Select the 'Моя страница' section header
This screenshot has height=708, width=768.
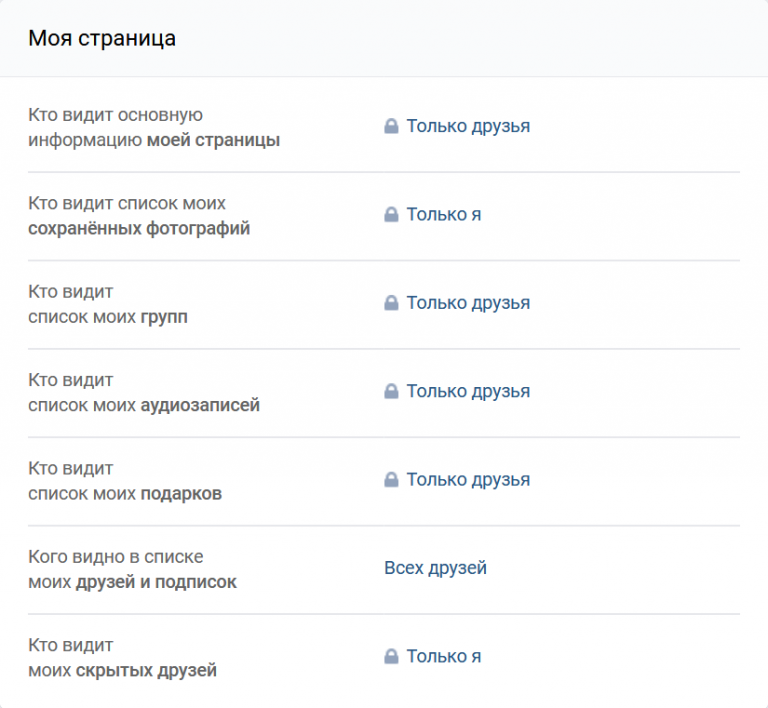click(x=102, y=38)
